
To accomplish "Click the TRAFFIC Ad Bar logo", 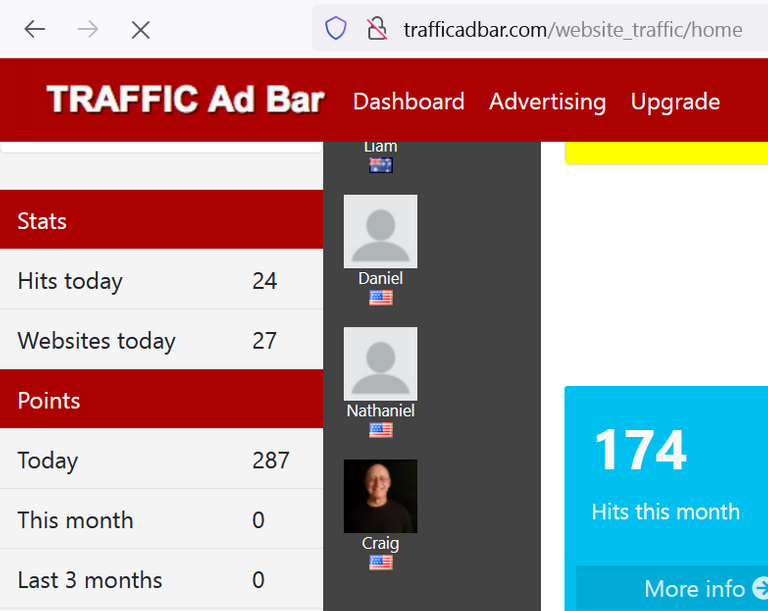I will [185, 100].
